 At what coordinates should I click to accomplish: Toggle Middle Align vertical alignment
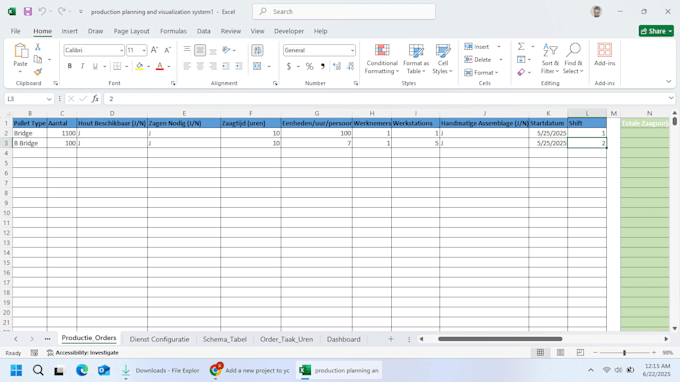tap(200, 50)
